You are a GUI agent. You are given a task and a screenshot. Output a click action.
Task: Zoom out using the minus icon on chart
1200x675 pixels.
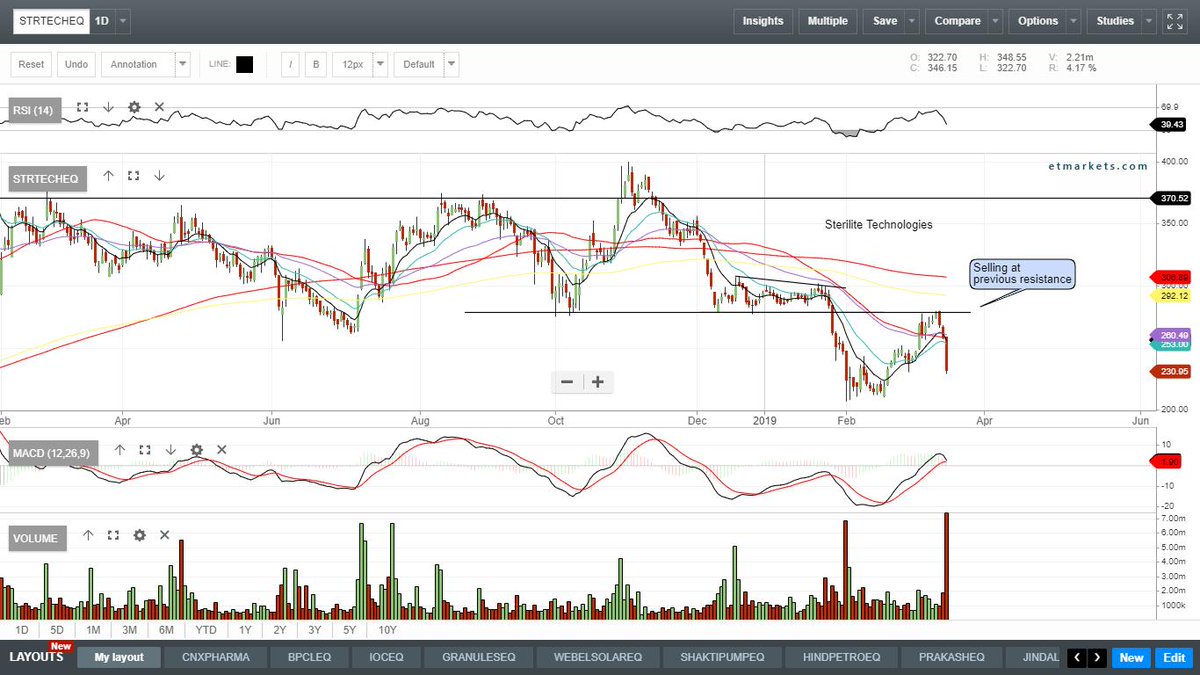point(566,381)
